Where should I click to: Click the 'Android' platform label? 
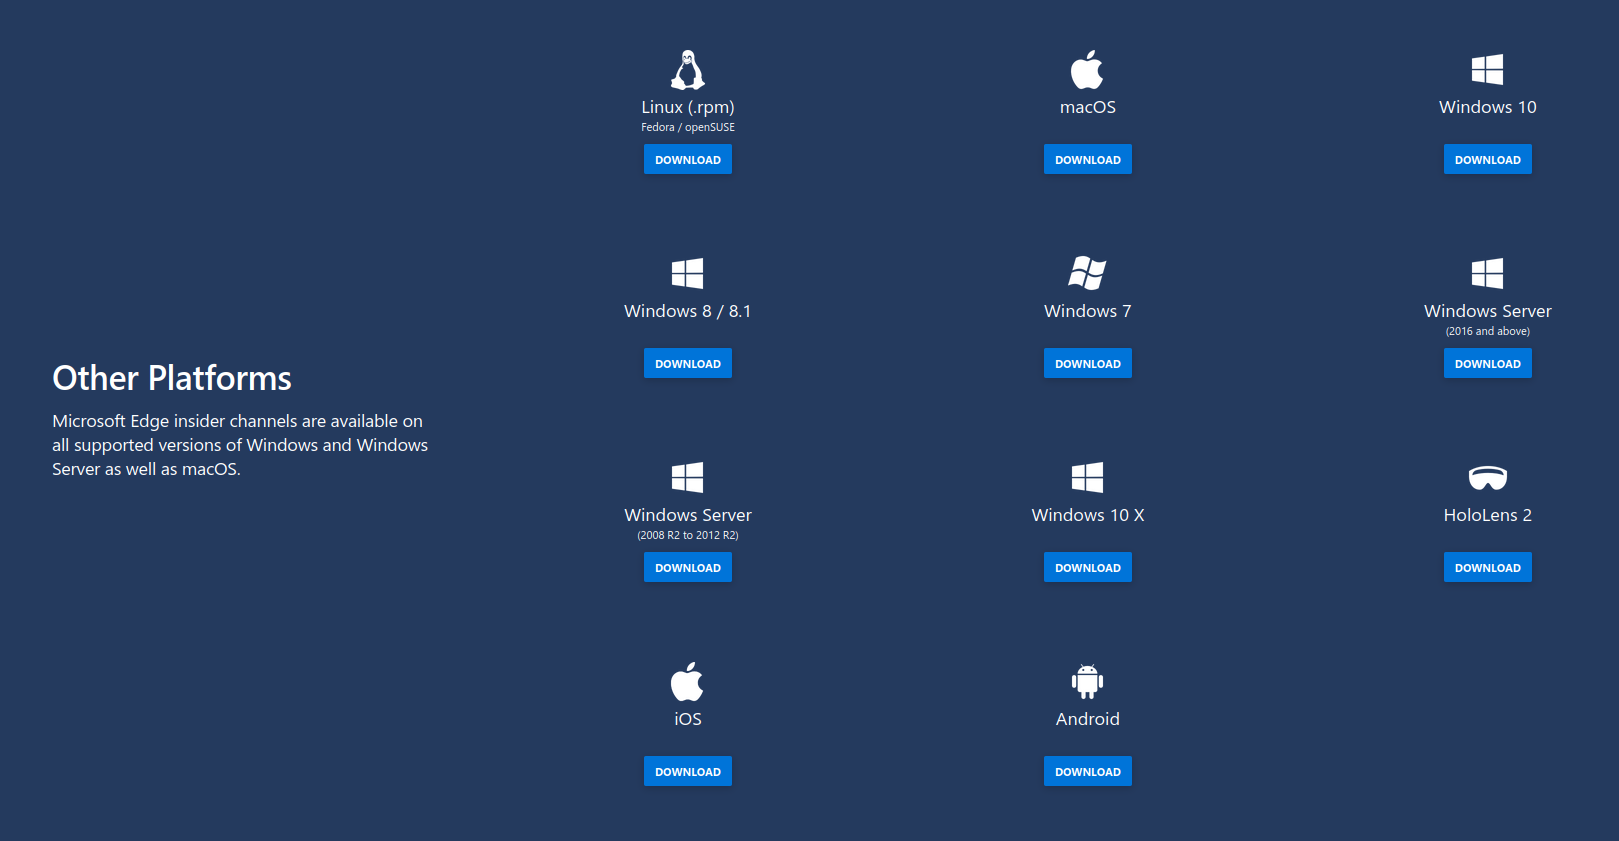(1088, 719)
